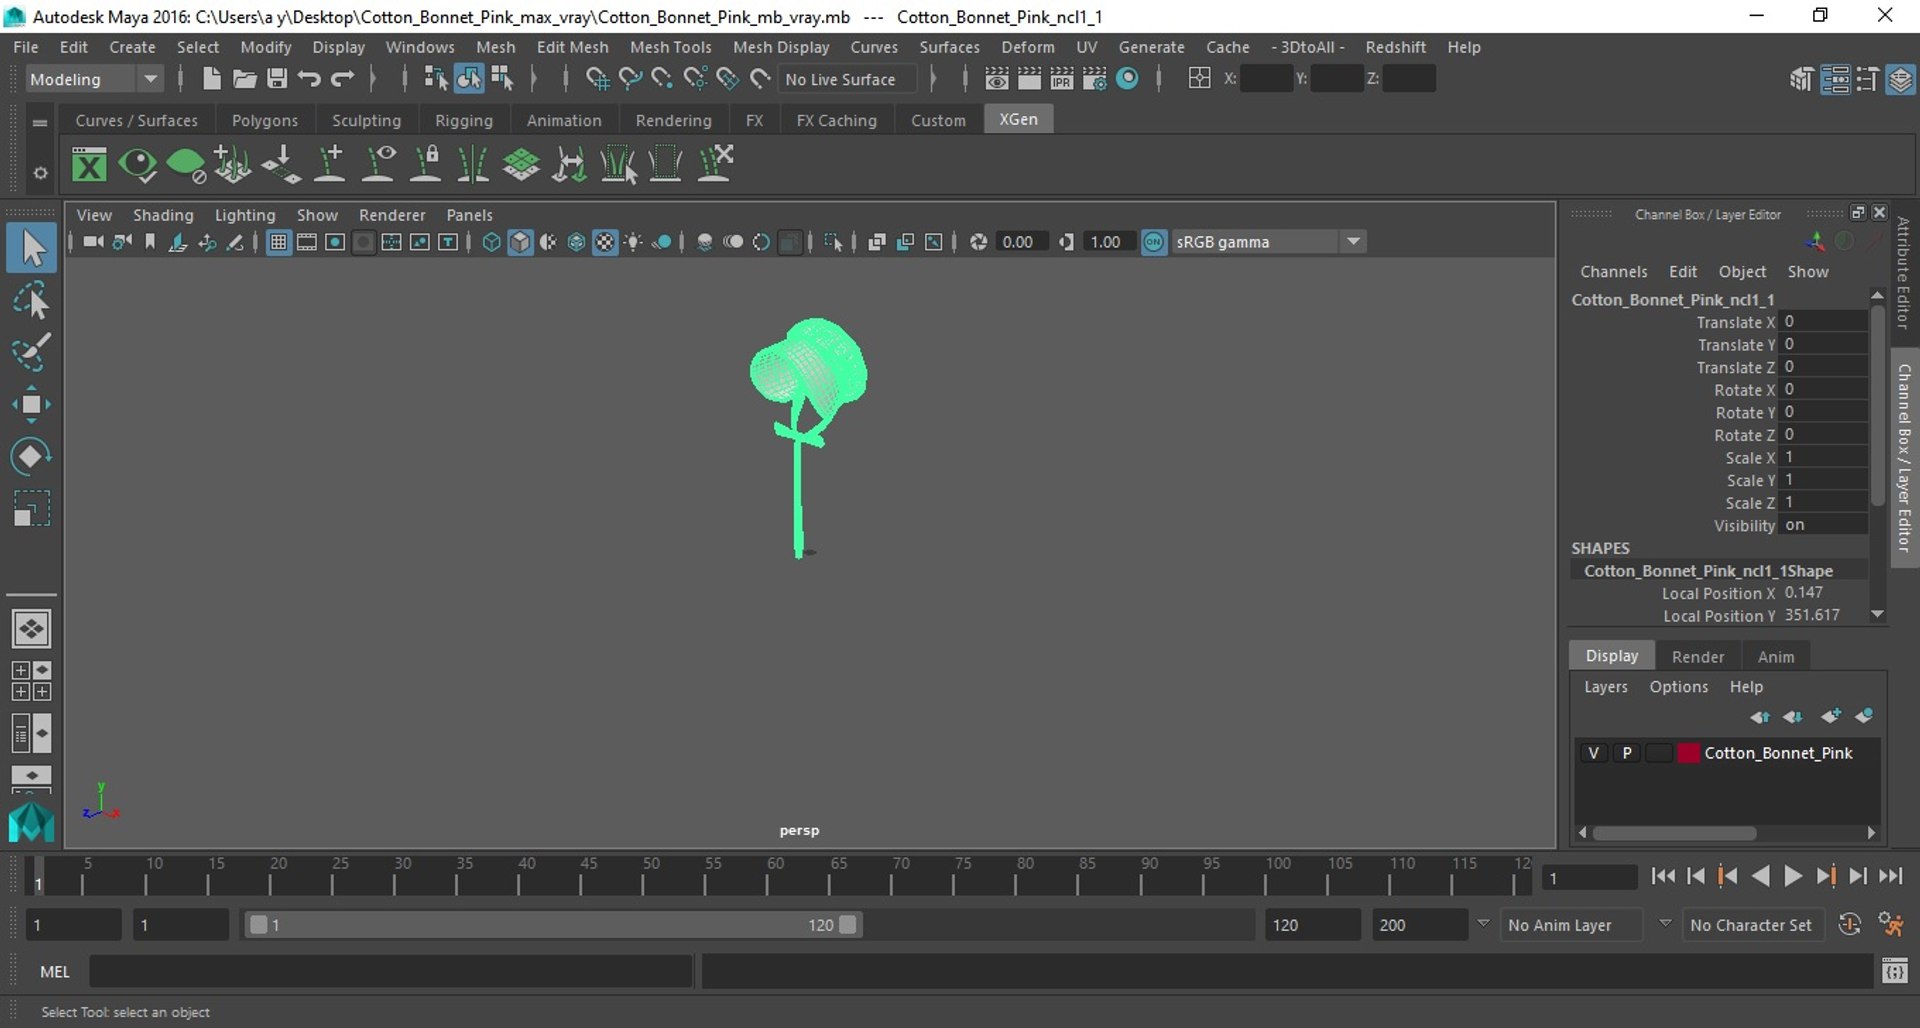
Task: Click the red Cotton_Bonnet_Pink layer color swatch
Action: pyautogui.click(x=1688, y=753)
